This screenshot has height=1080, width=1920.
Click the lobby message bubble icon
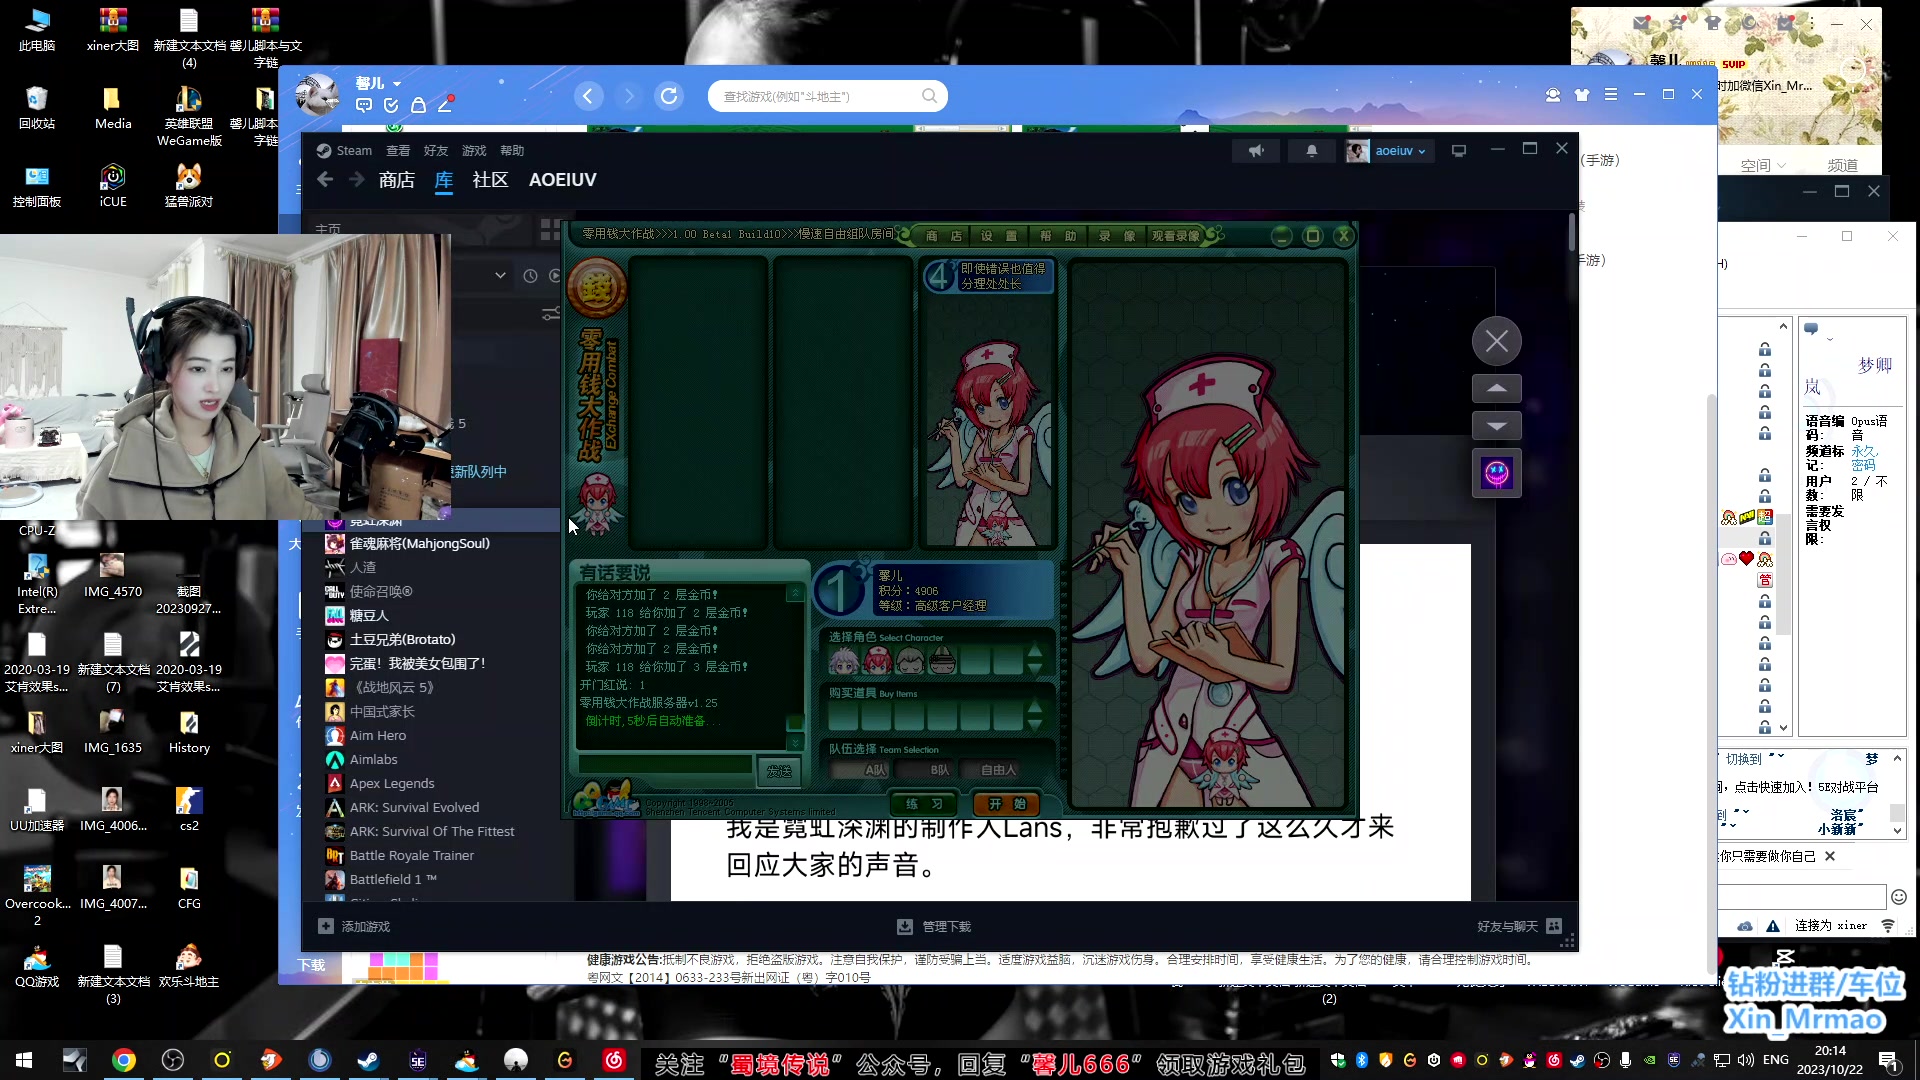pyautogui.click(x=364, y=106)
